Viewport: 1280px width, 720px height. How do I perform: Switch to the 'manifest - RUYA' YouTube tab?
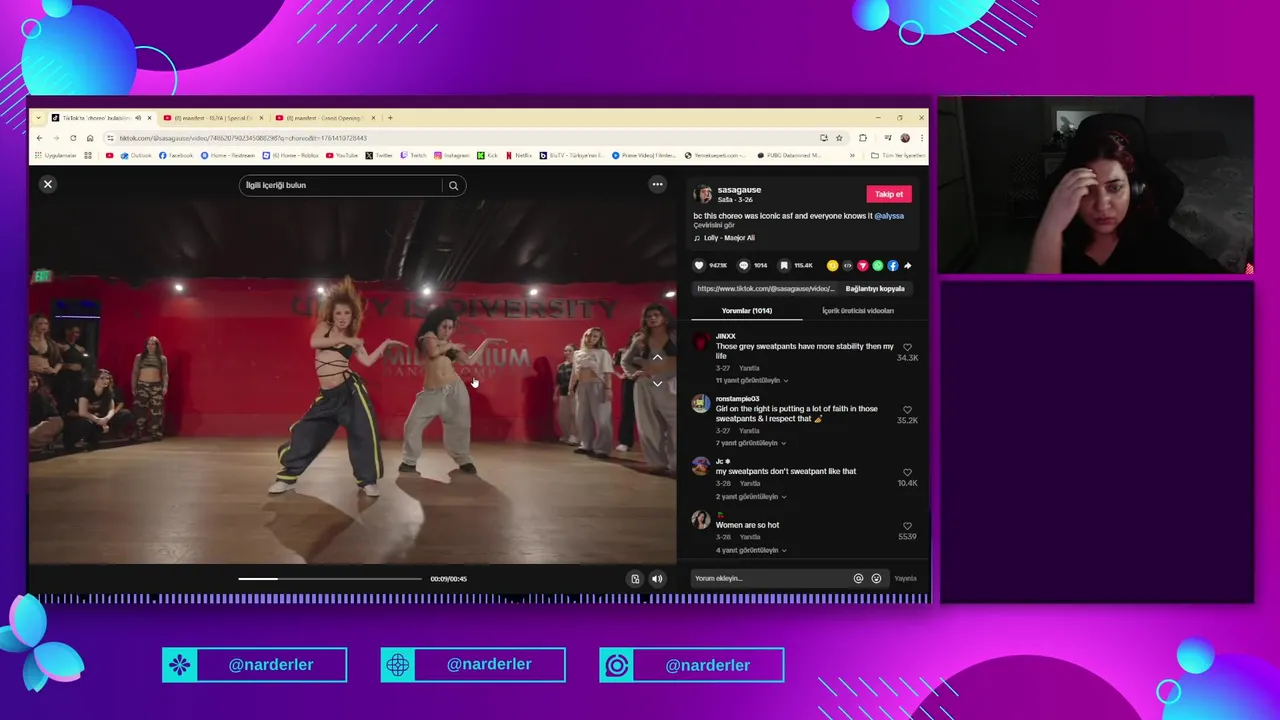coord(212,118)
